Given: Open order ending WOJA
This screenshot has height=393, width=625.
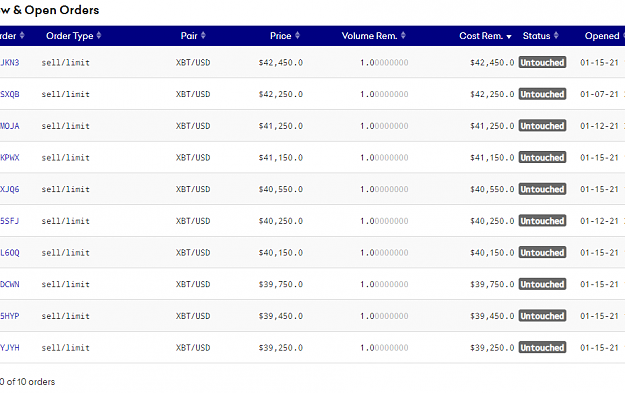Looking at the screenshot, I should tap(10, 126).
